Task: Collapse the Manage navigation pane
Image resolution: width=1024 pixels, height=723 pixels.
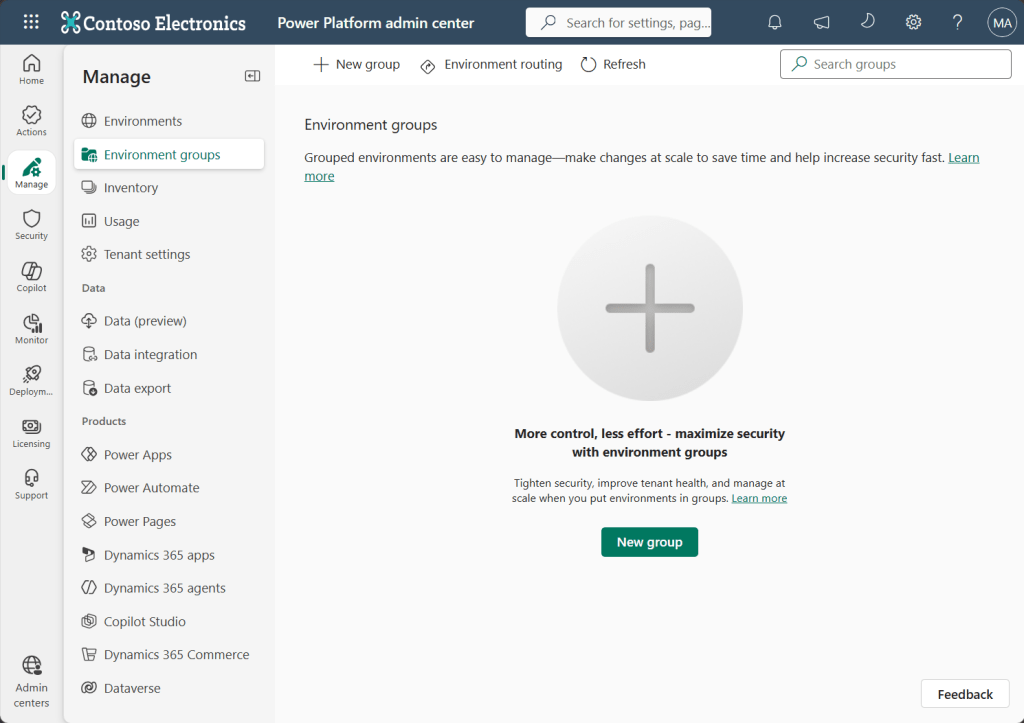Action: click(x=252, y=76)
